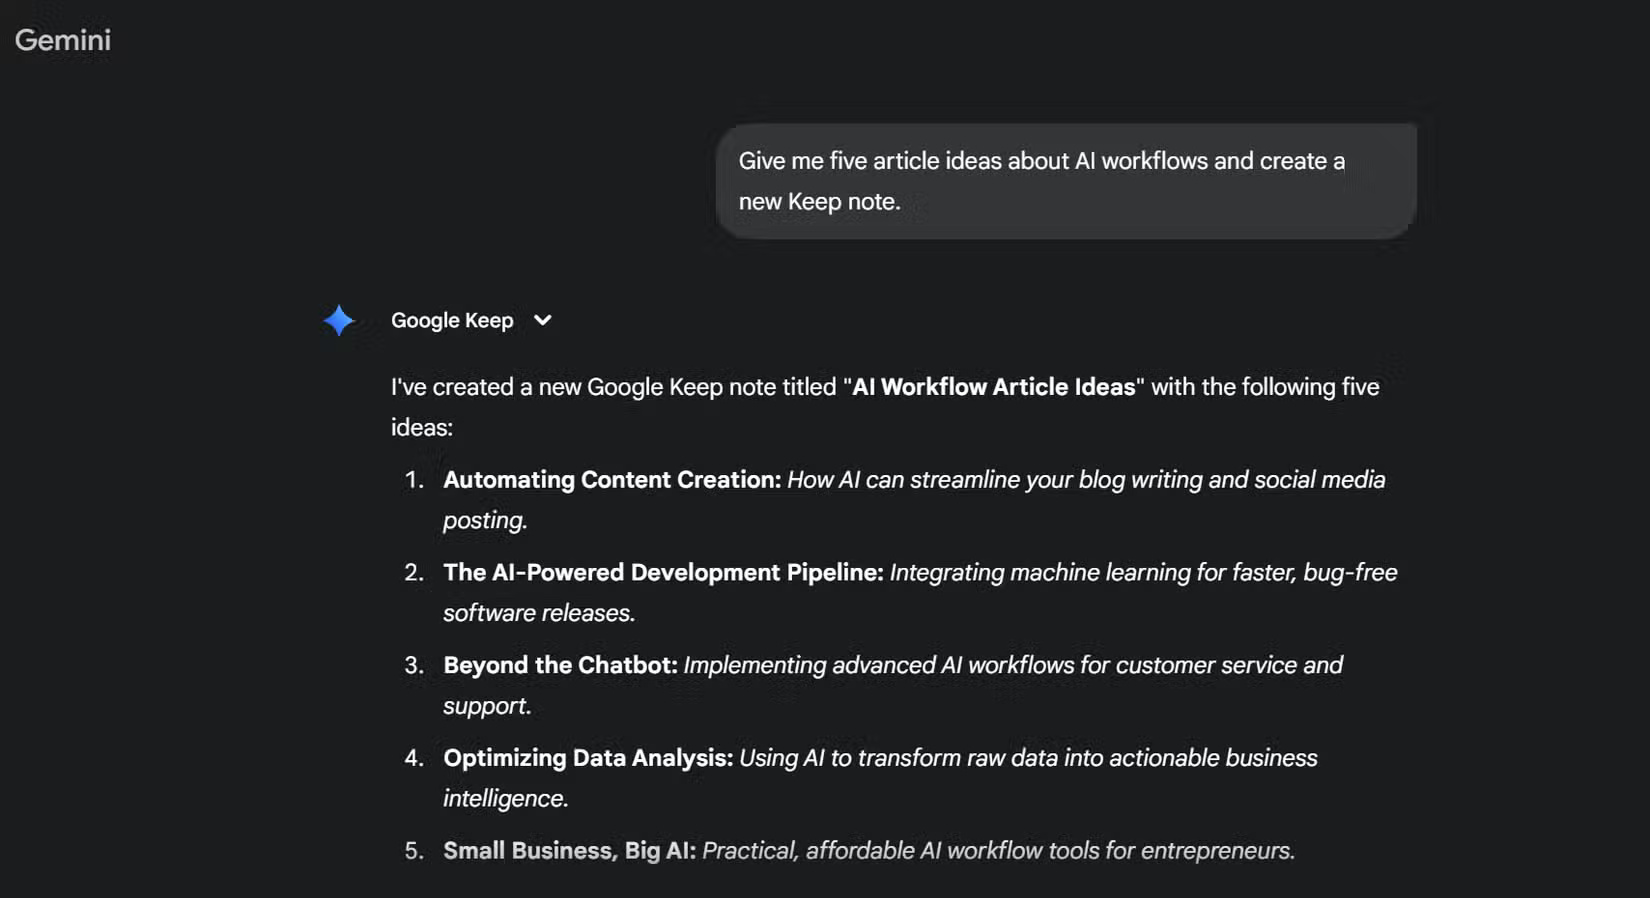This screenshot has height=898, width=1650.
Task: Click the italic machine learning description text
Action: (1143, 573)
